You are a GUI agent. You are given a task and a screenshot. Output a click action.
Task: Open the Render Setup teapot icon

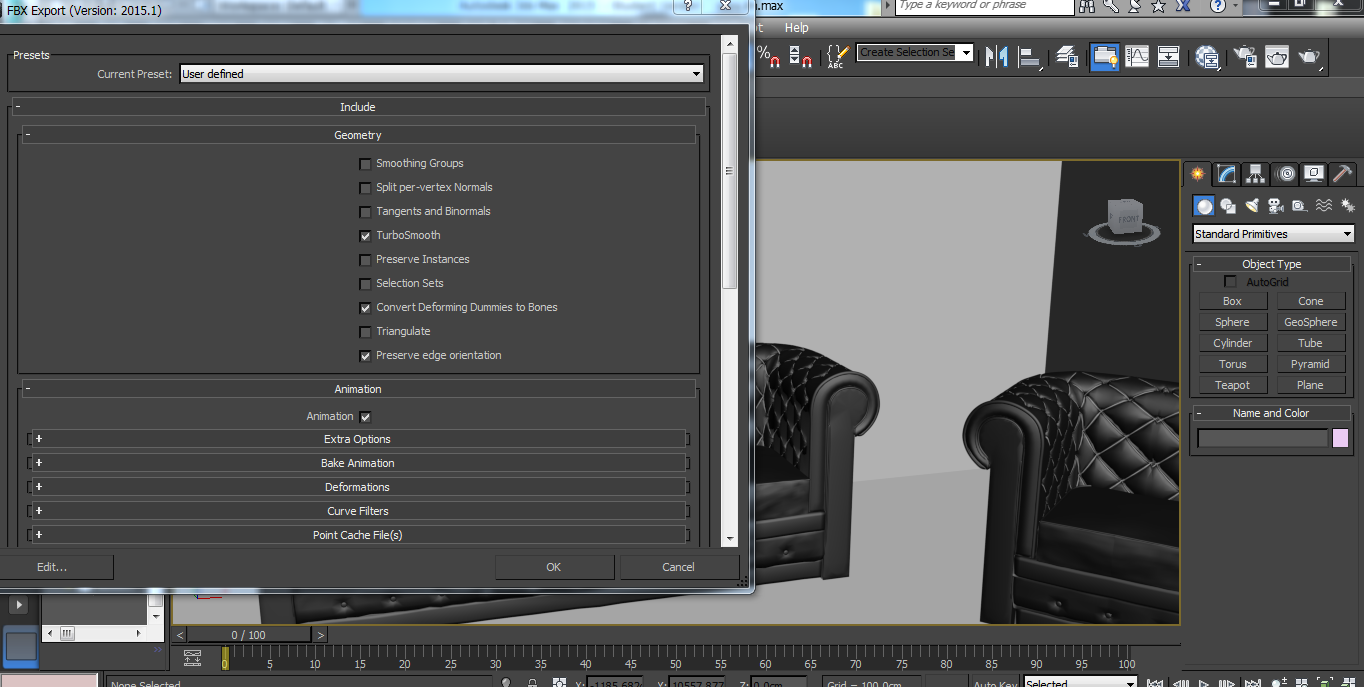pos(1244,57)
